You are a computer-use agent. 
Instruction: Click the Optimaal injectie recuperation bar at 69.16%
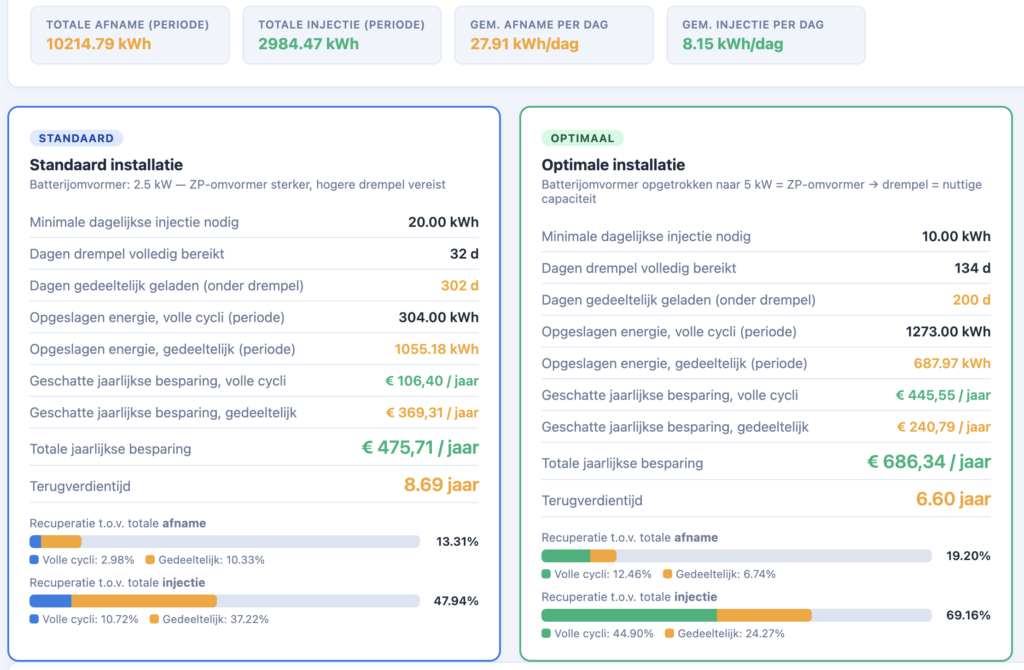click(x=736, y=615)
